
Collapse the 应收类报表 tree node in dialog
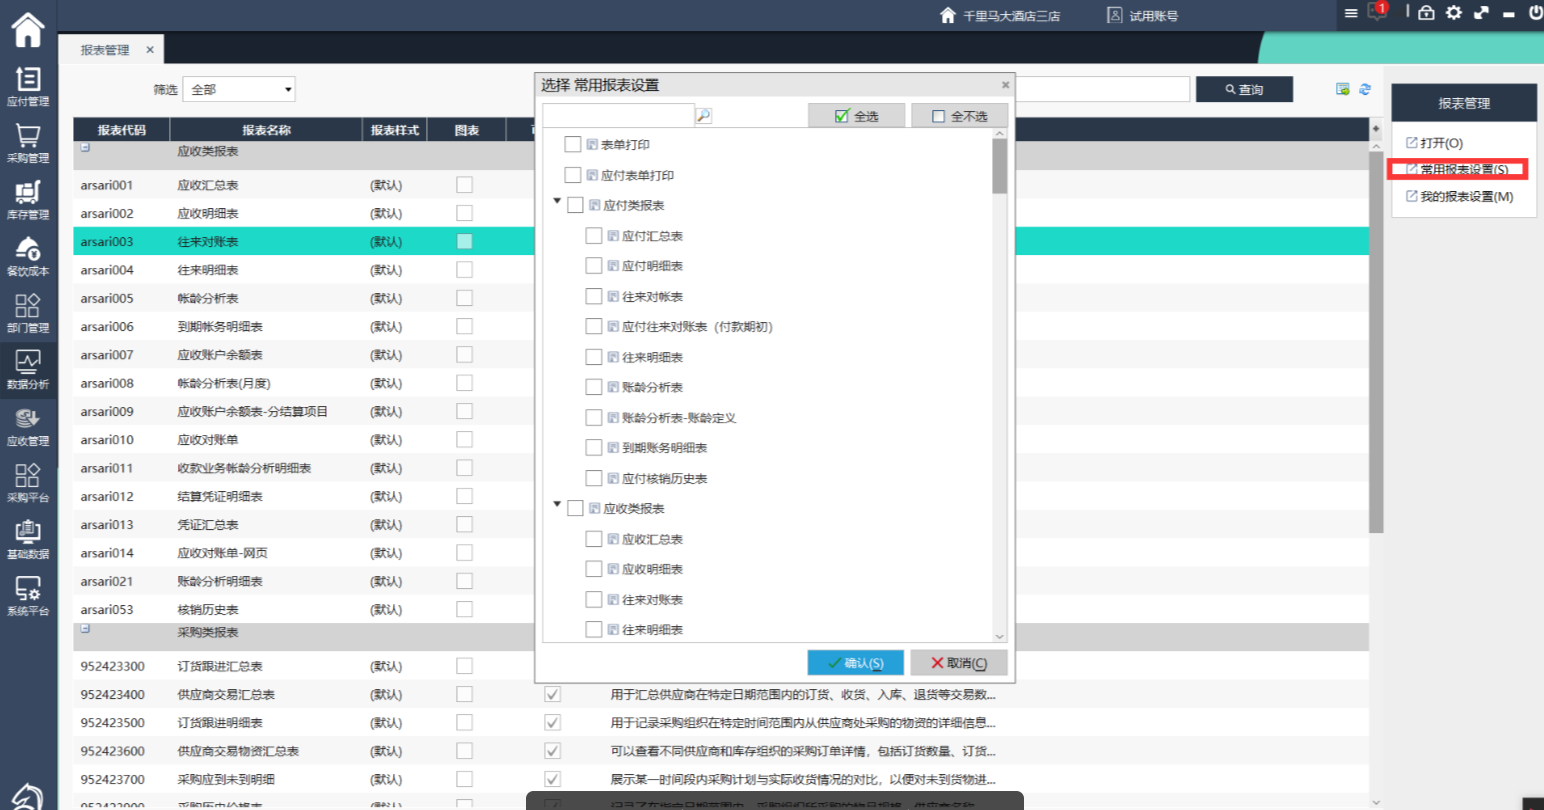(x=557, y=505)
